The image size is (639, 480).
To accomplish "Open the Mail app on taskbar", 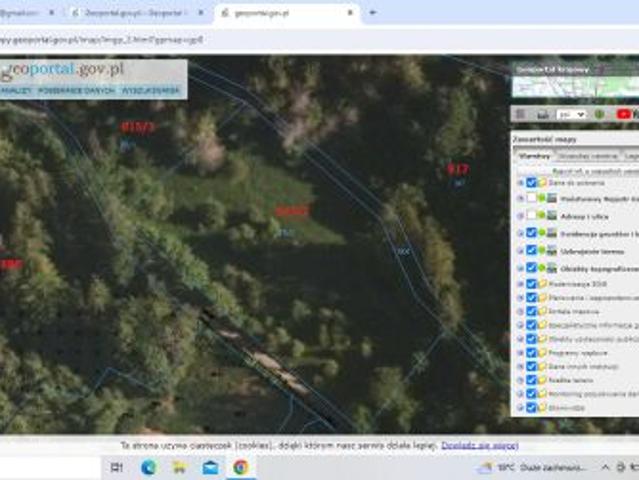I will click(210, 467).
